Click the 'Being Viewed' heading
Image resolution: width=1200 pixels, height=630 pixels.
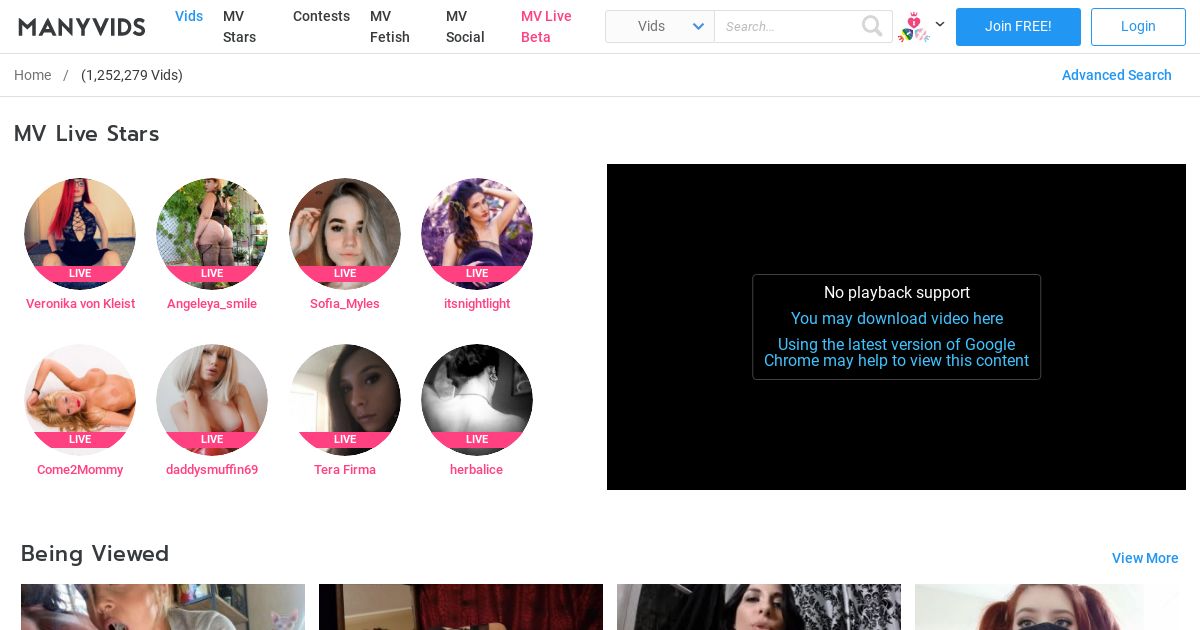coord(95,554)
